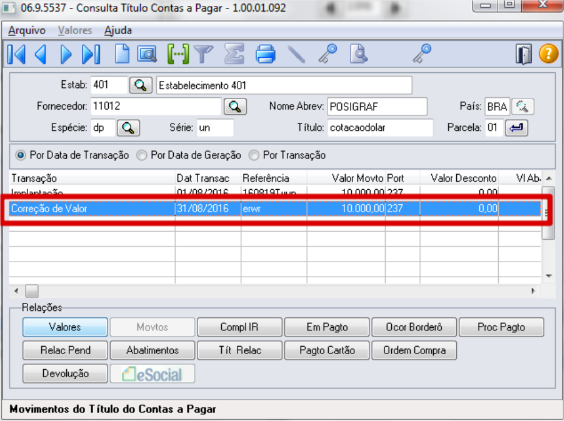Open the funnel filter icon
Viewport: 564px width, 421px height.
coord(203,54)
